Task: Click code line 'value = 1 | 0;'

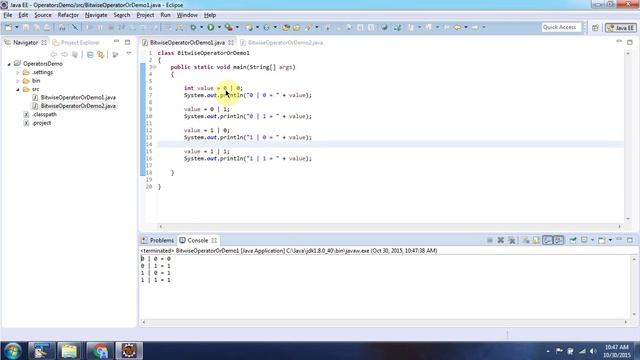Action: click(x=207, y=130)
